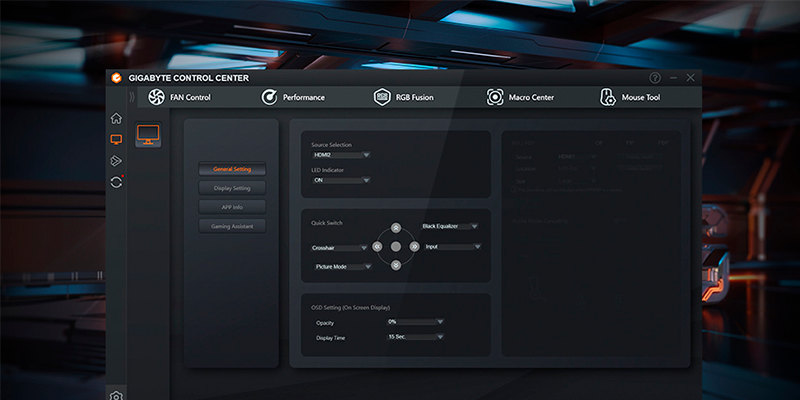Click 'OSD Setting (On Screen Display)' heading
The width and height of the screenshot is (800, 400).
click(351, 308)
